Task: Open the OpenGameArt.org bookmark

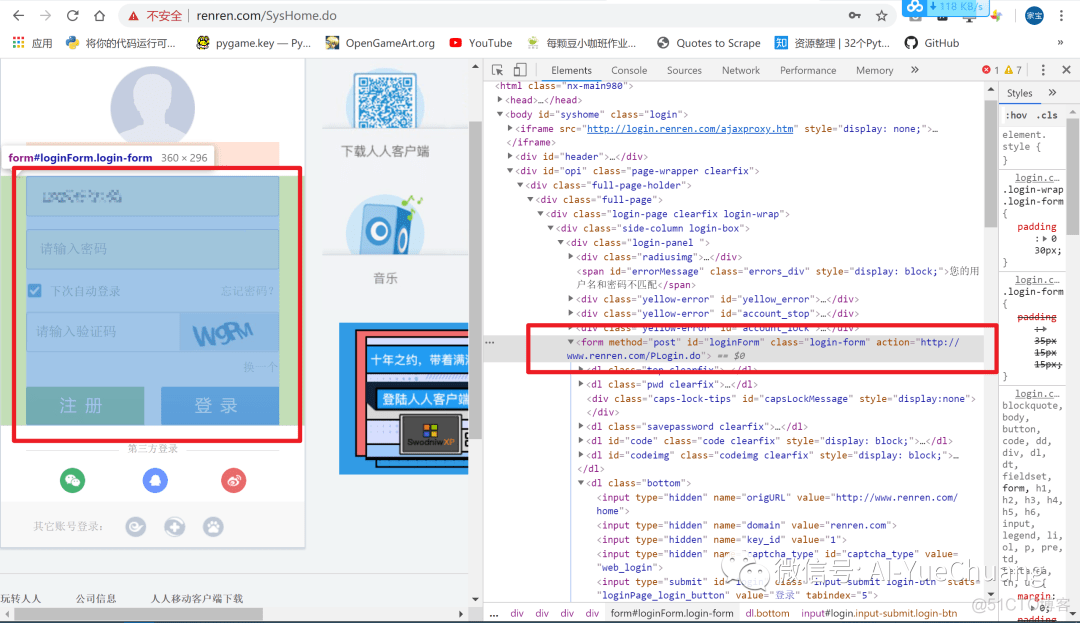Action: pos(380,43)
